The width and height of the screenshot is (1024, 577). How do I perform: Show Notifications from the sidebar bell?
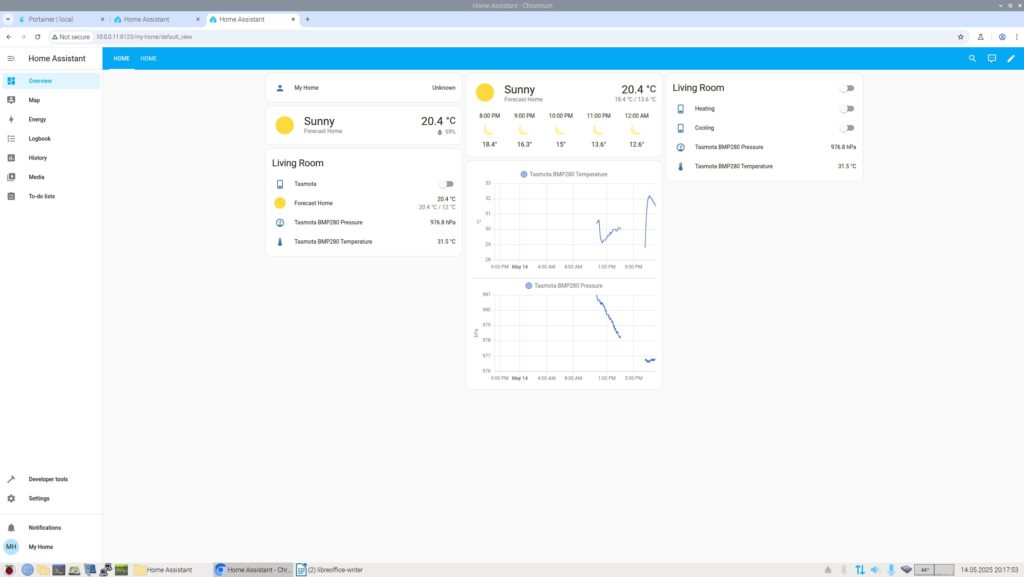pyautogui.click(x=51, y=527)
